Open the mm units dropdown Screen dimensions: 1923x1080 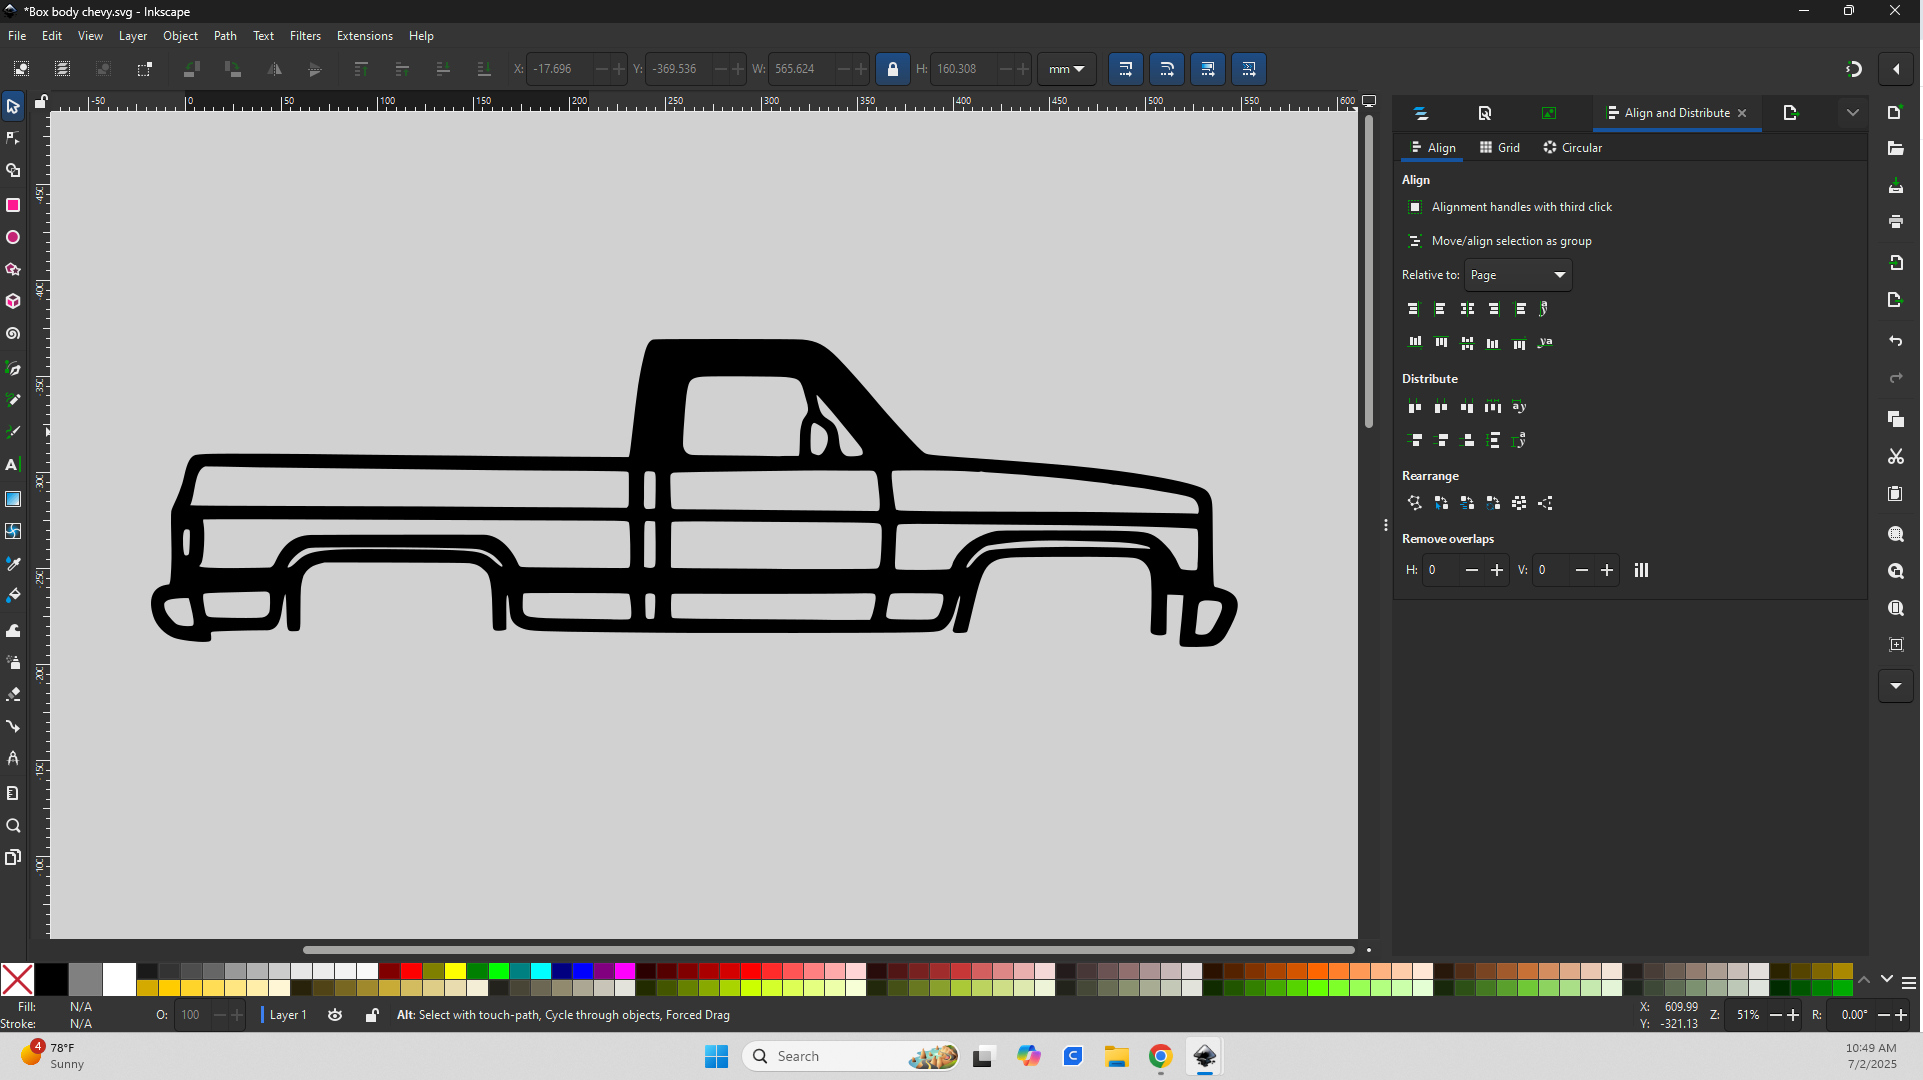coord(1066,69)
